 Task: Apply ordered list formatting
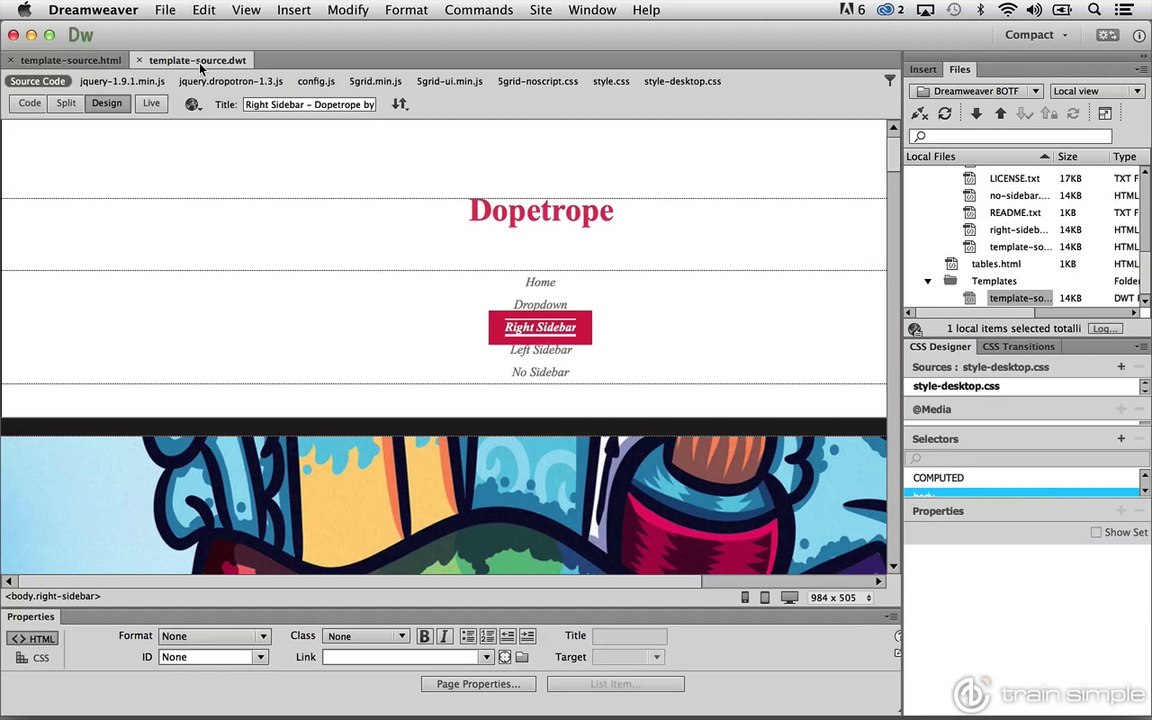(x=488, y=636)
